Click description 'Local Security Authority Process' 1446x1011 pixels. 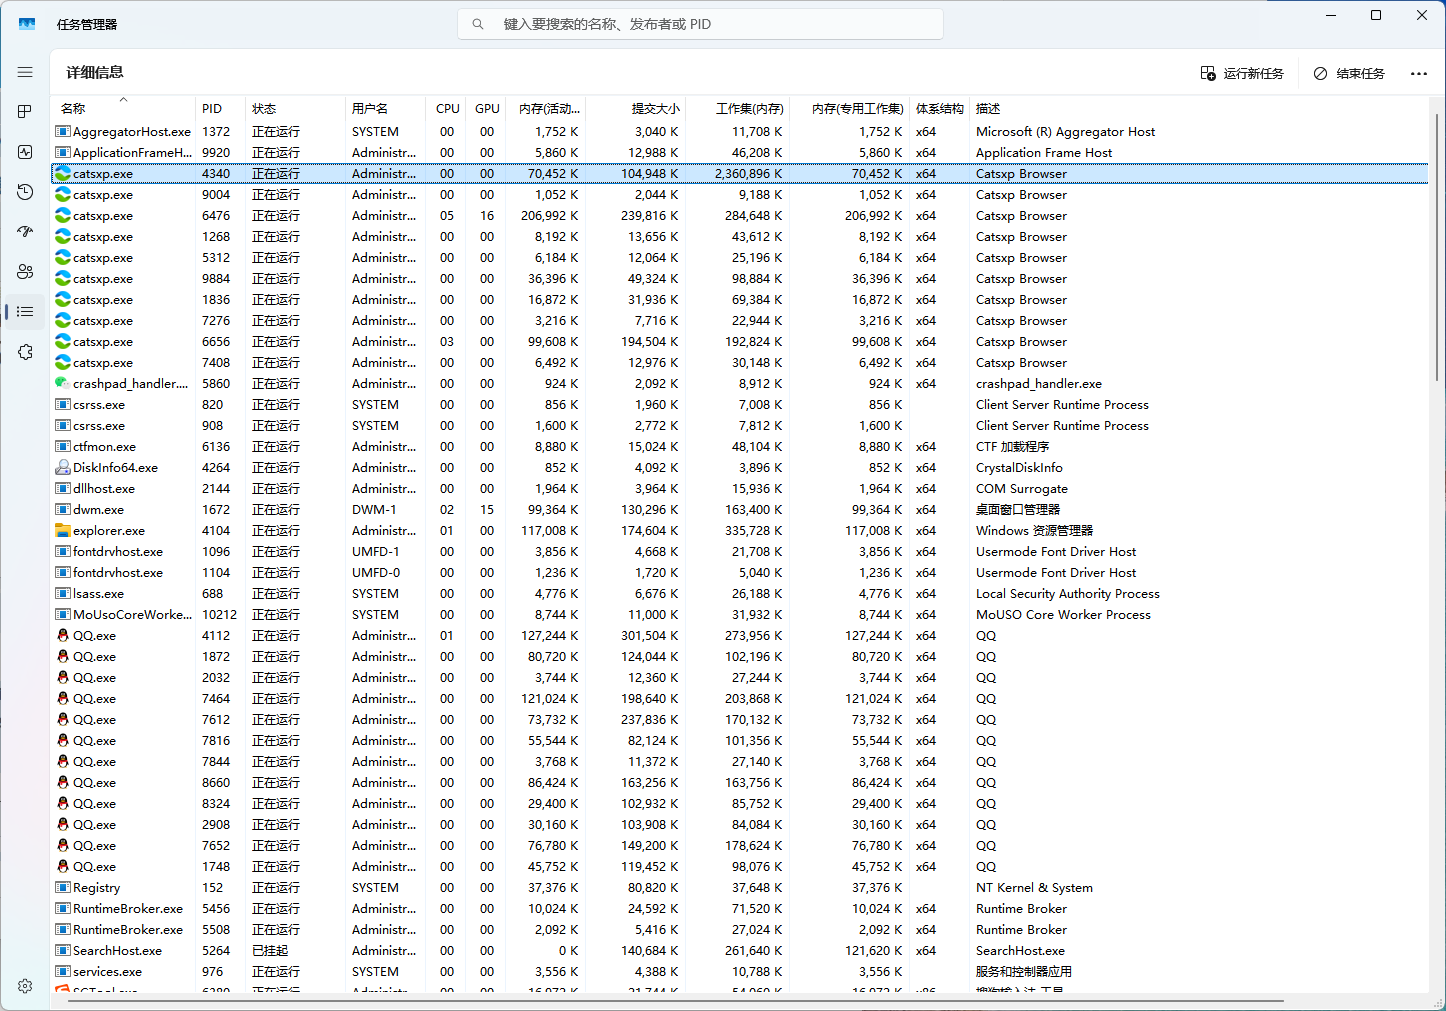[1067, 593]
